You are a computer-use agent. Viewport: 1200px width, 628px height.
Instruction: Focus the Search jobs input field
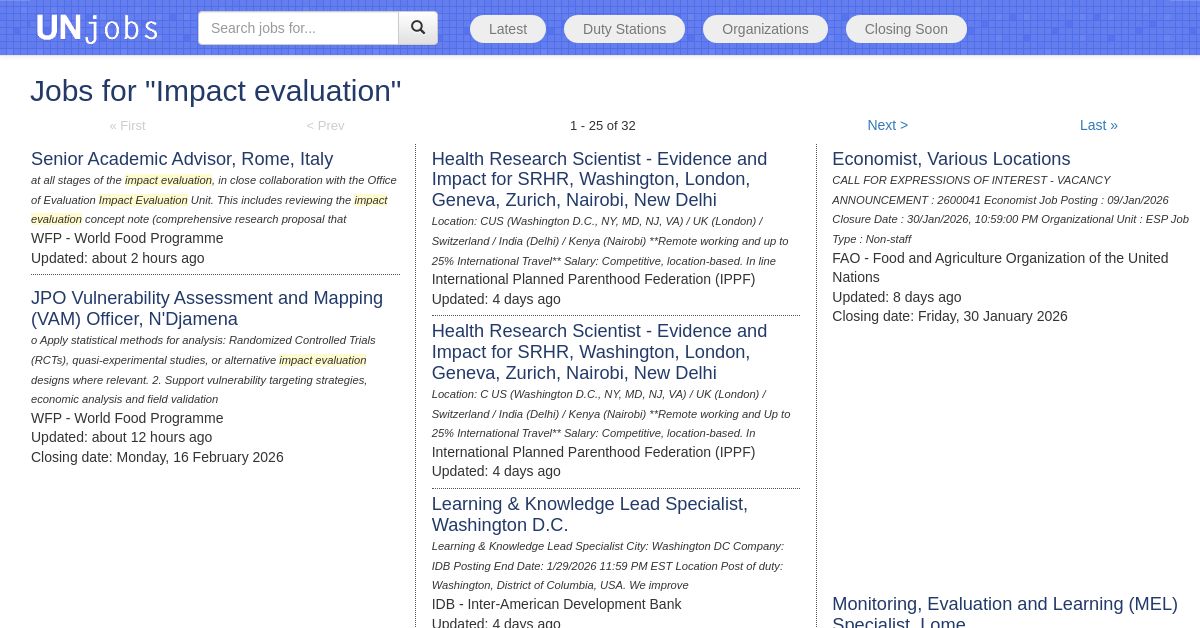(298, 28)
